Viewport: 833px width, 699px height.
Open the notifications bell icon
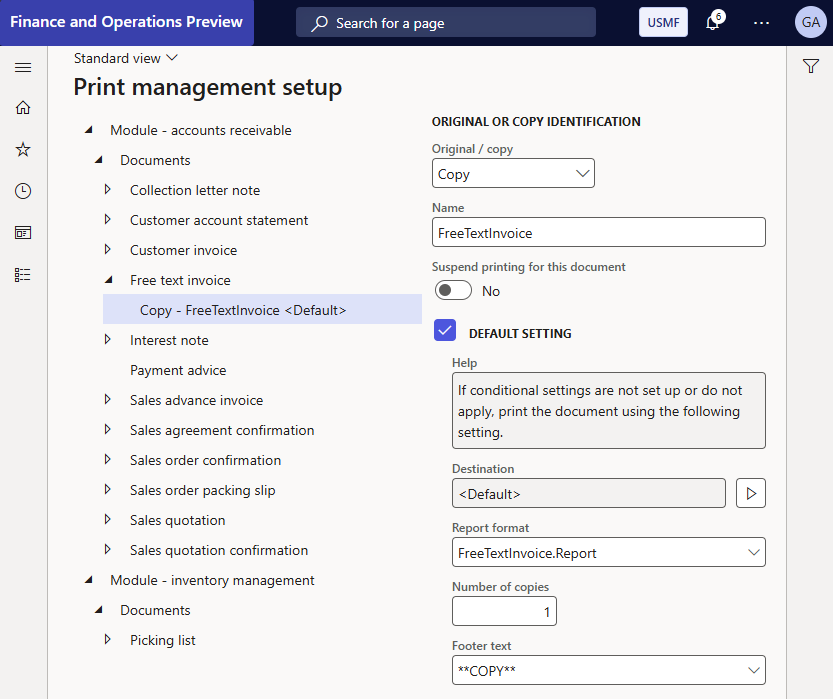point(713,23)
